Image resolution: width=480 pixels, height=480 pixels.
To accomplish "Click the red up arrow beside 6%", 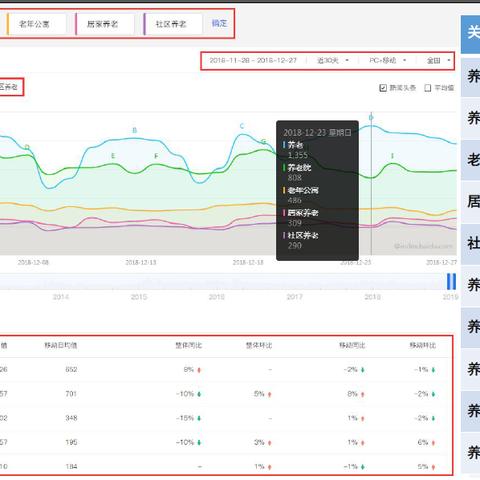I will coord(433,443).
